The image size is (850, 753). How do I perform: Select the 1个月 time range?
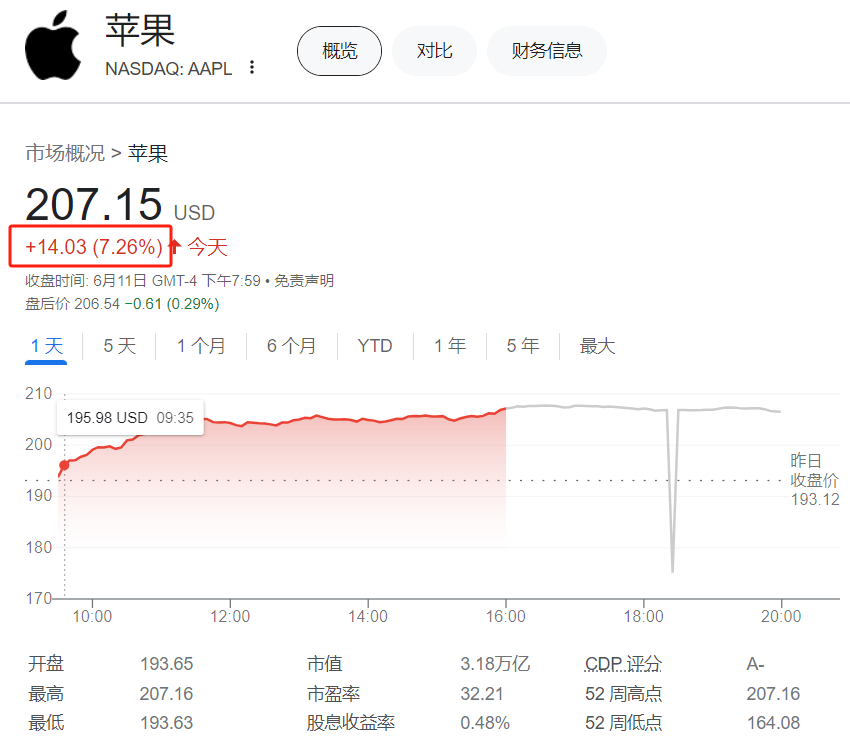click(x=201, y=345)
